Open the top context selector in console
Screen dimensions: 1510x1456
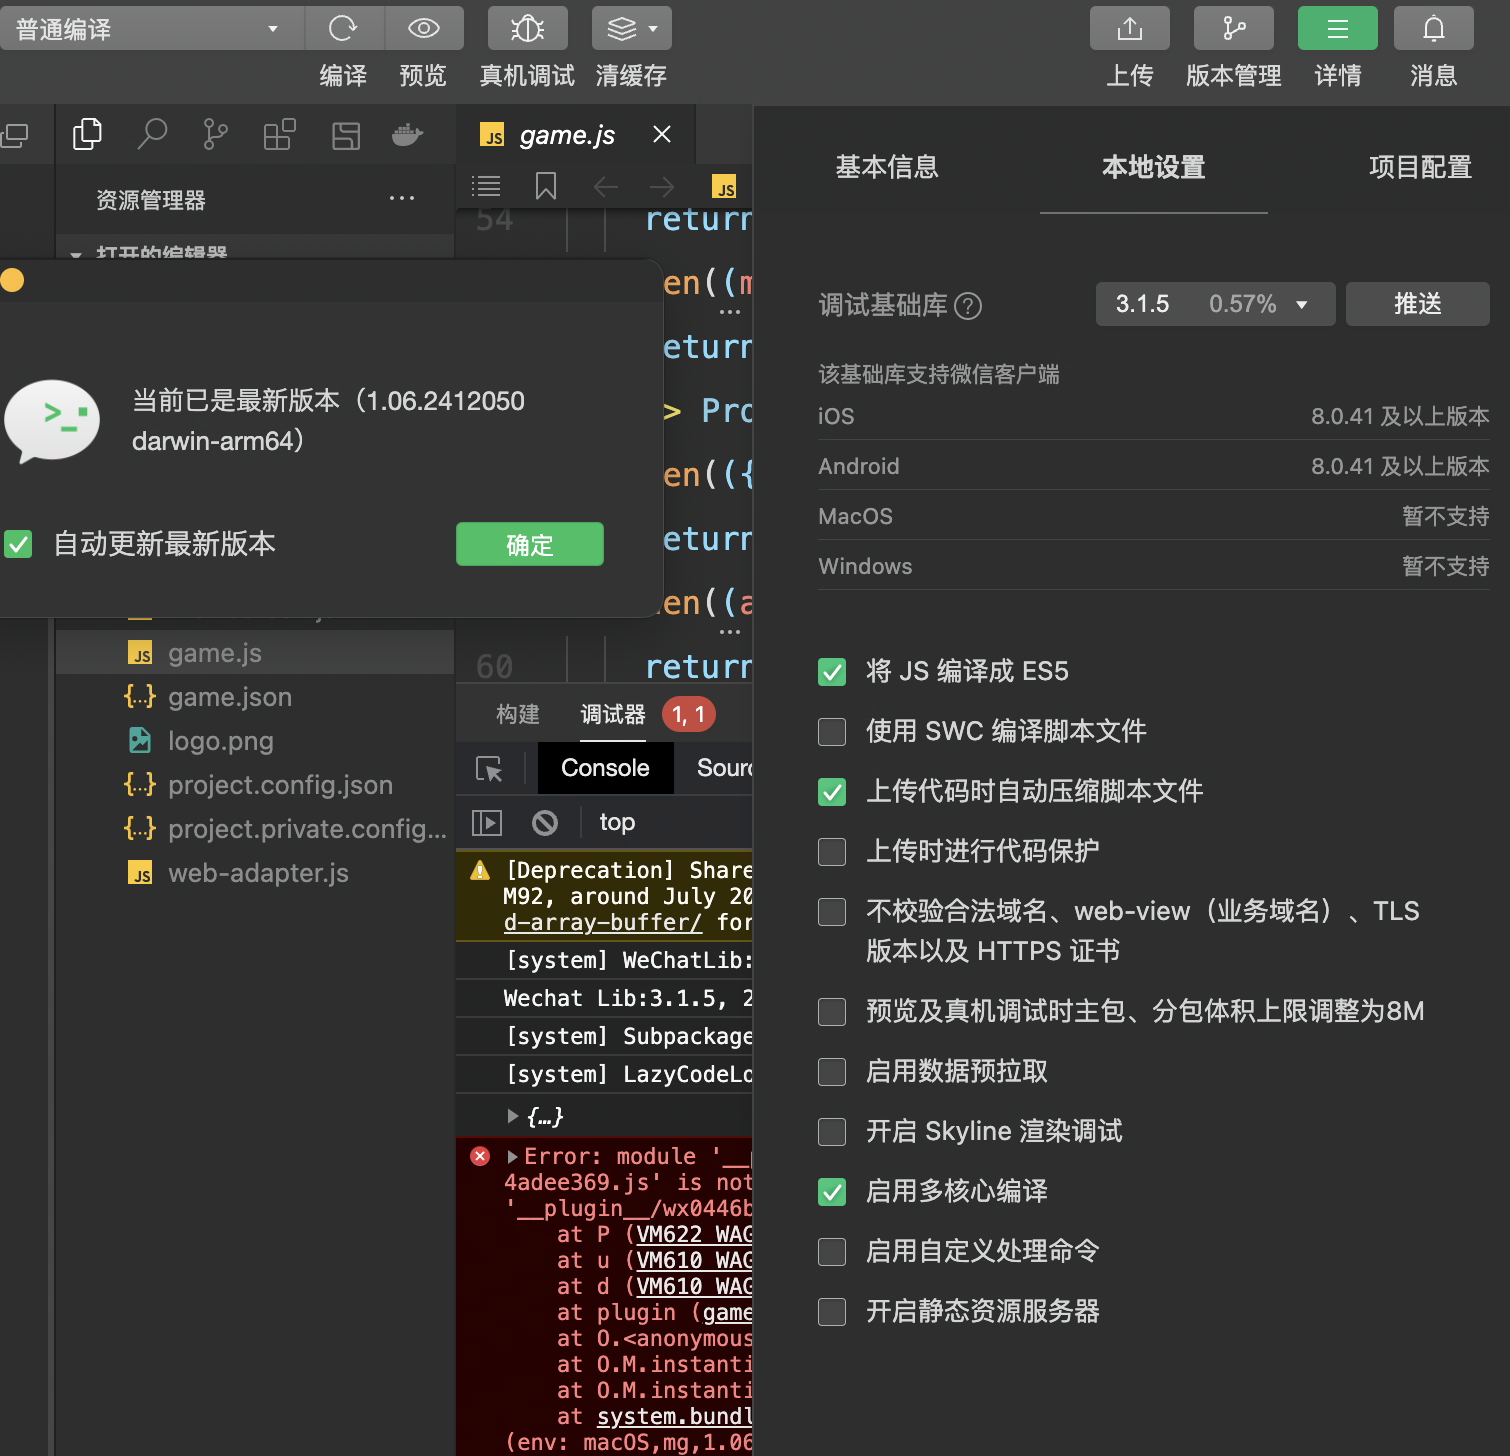(617, 822)
